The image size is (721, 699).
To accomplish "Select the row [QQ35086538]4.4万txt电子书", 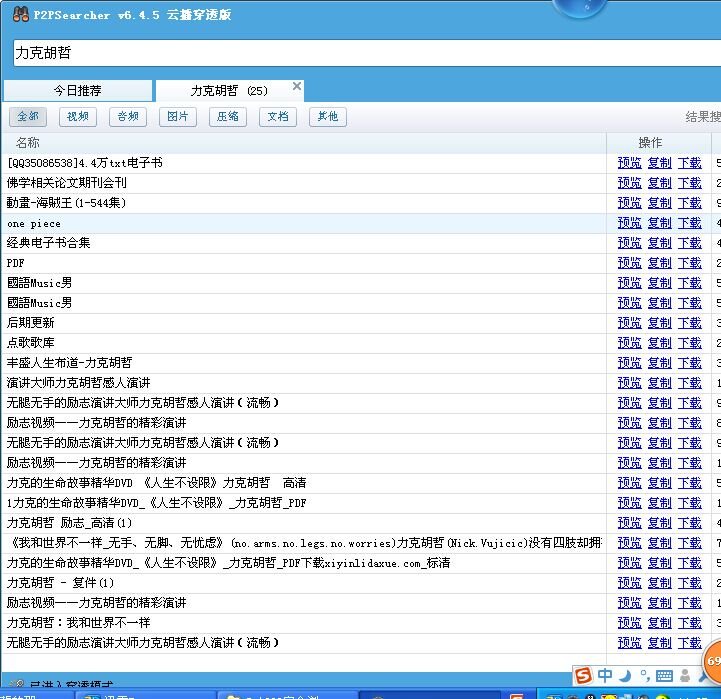I will pos(303,163).
